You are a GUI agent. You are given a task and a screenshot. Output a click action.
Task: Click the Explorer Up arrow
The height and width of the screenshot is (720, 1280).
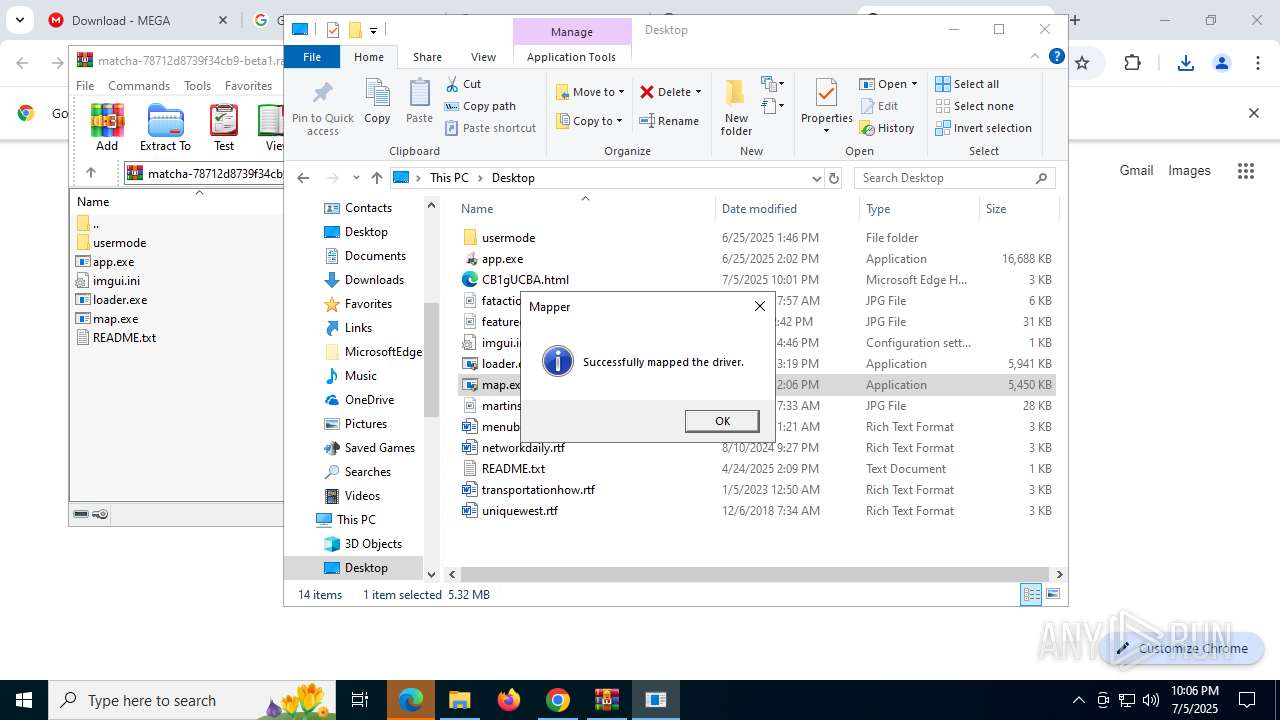[376, 178]
